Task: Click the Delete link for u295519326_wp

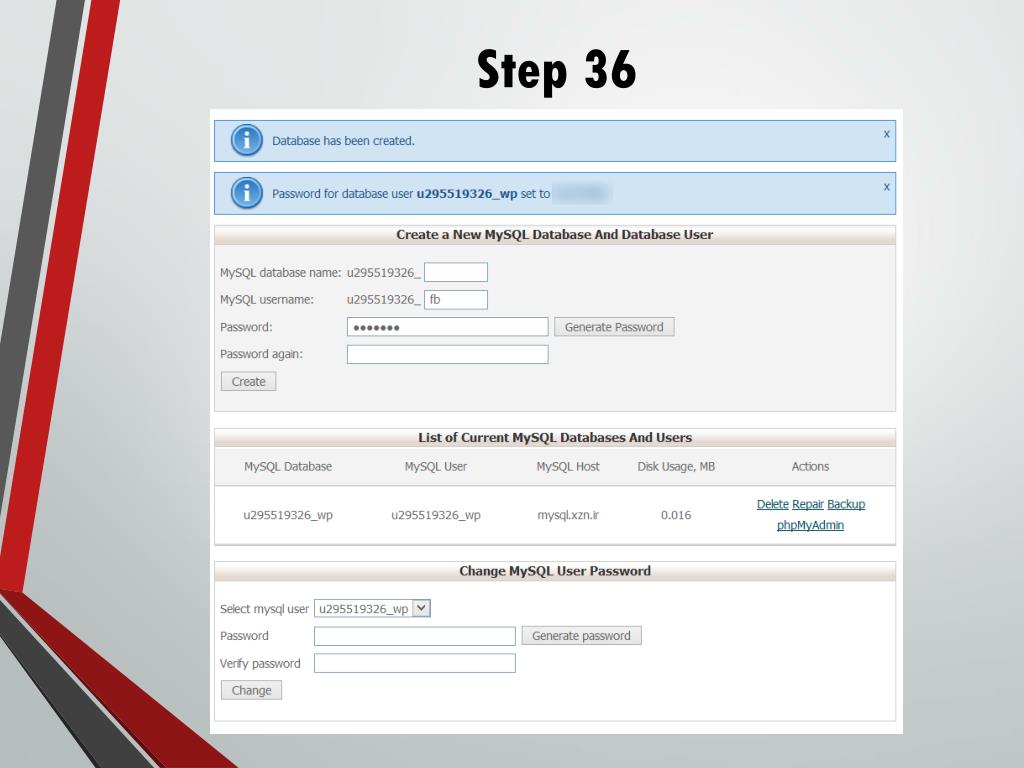Action: 773,504
